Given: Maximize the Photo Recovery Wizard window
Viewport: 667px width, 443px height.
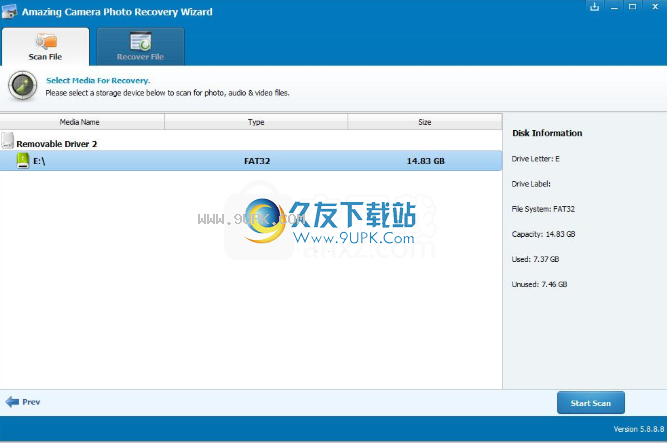Looking at the screenshot, I should pyautogui.click(x=633, y=7).
